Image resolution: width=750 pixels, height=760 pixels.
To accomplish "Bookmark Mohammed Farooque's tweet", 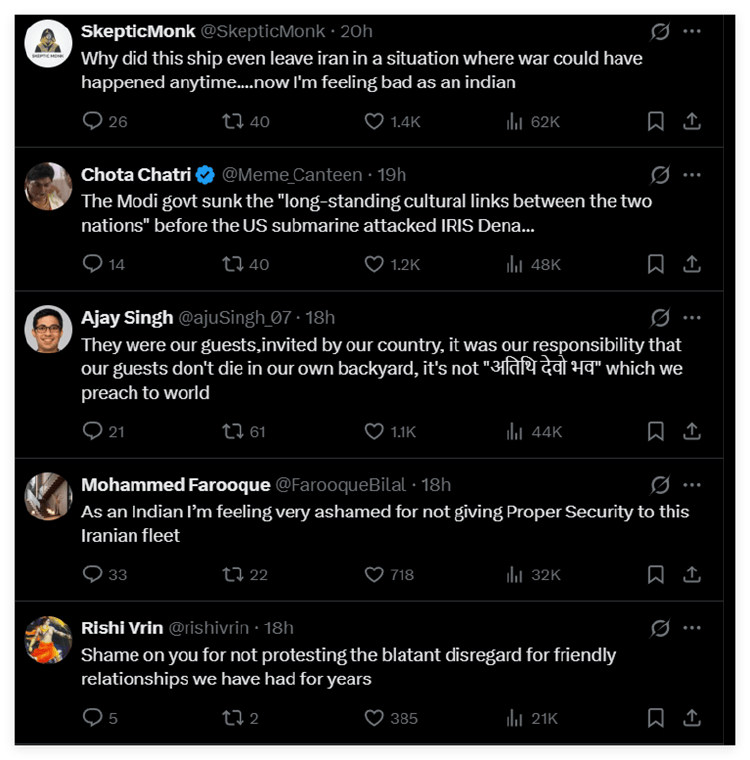I will [x=656, y=574].
